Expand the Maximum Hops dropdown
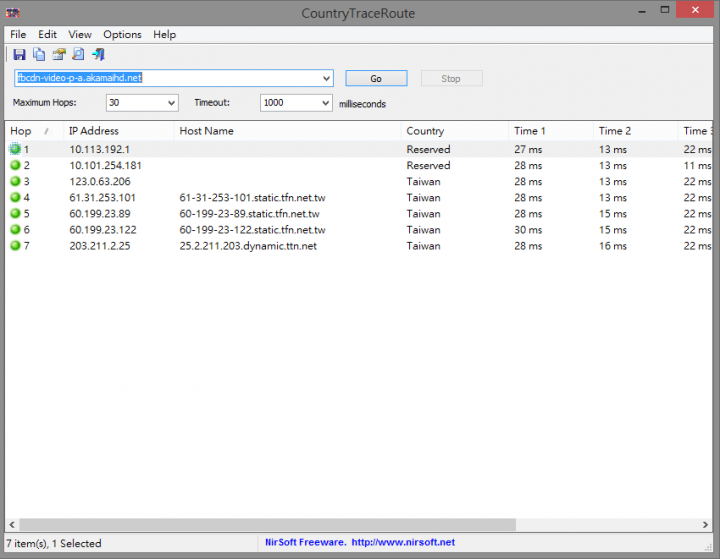Viewport: 720px width, 559px height. (171, 103)
